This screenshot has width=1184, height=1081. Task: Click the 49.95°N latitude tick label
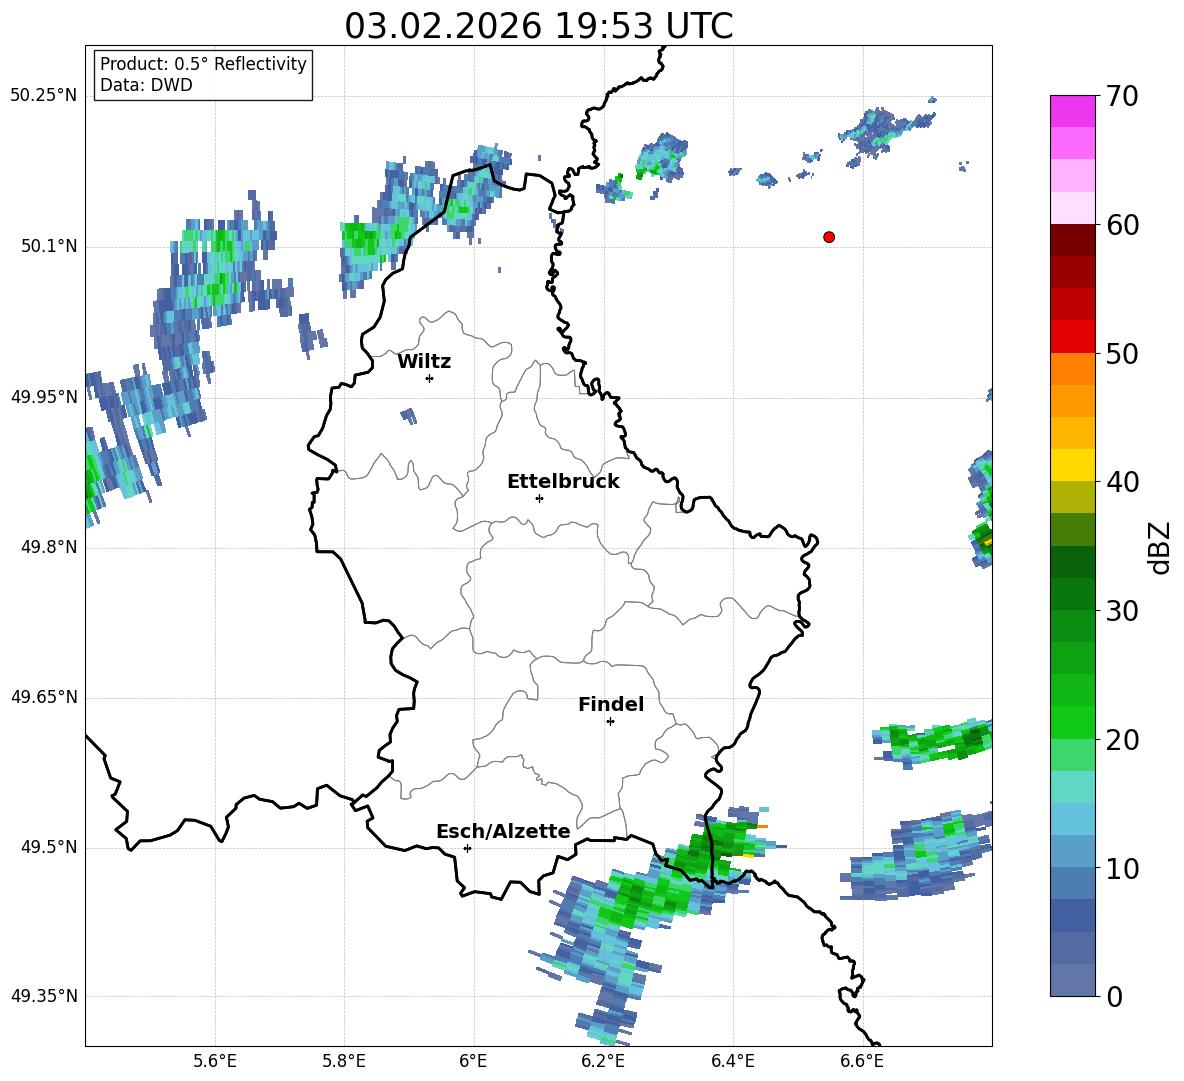coord(44,396)
